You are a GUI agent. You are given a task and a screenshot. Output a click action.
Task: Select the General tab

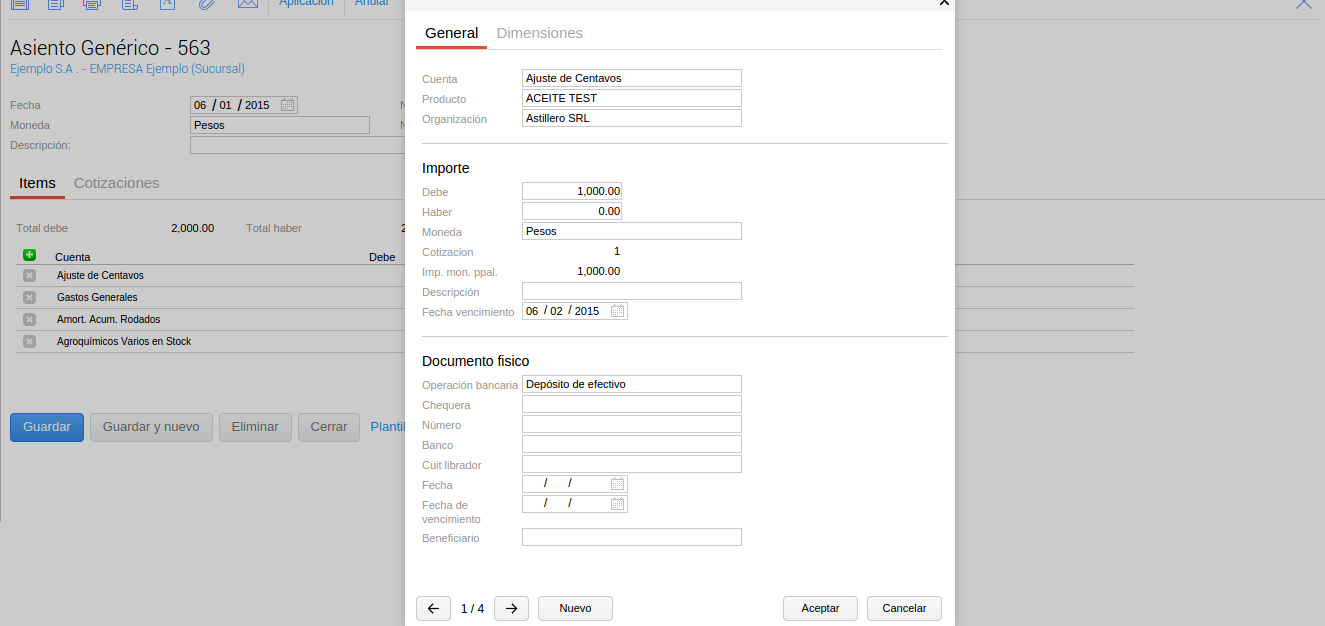451,33
